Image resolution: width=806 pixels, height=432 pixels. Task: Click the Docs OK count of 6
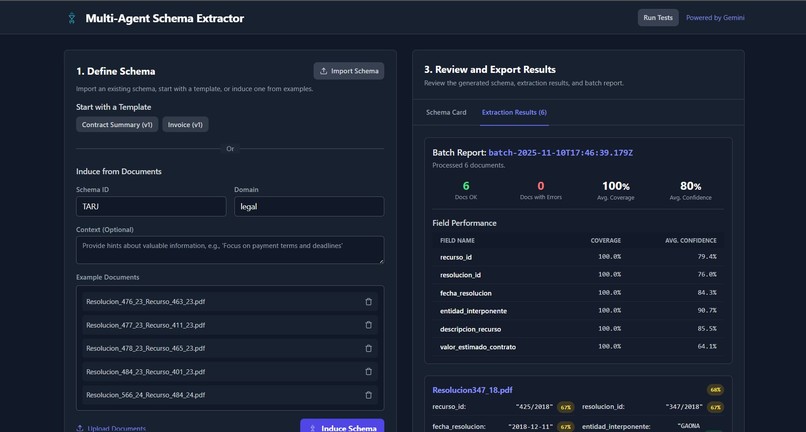tap(466, 186)
